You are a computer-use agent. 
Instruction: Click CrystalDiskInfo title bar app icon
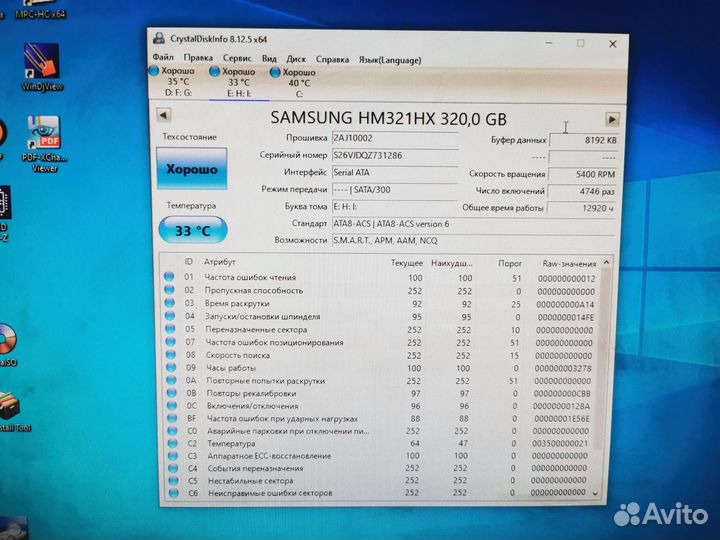159,38
